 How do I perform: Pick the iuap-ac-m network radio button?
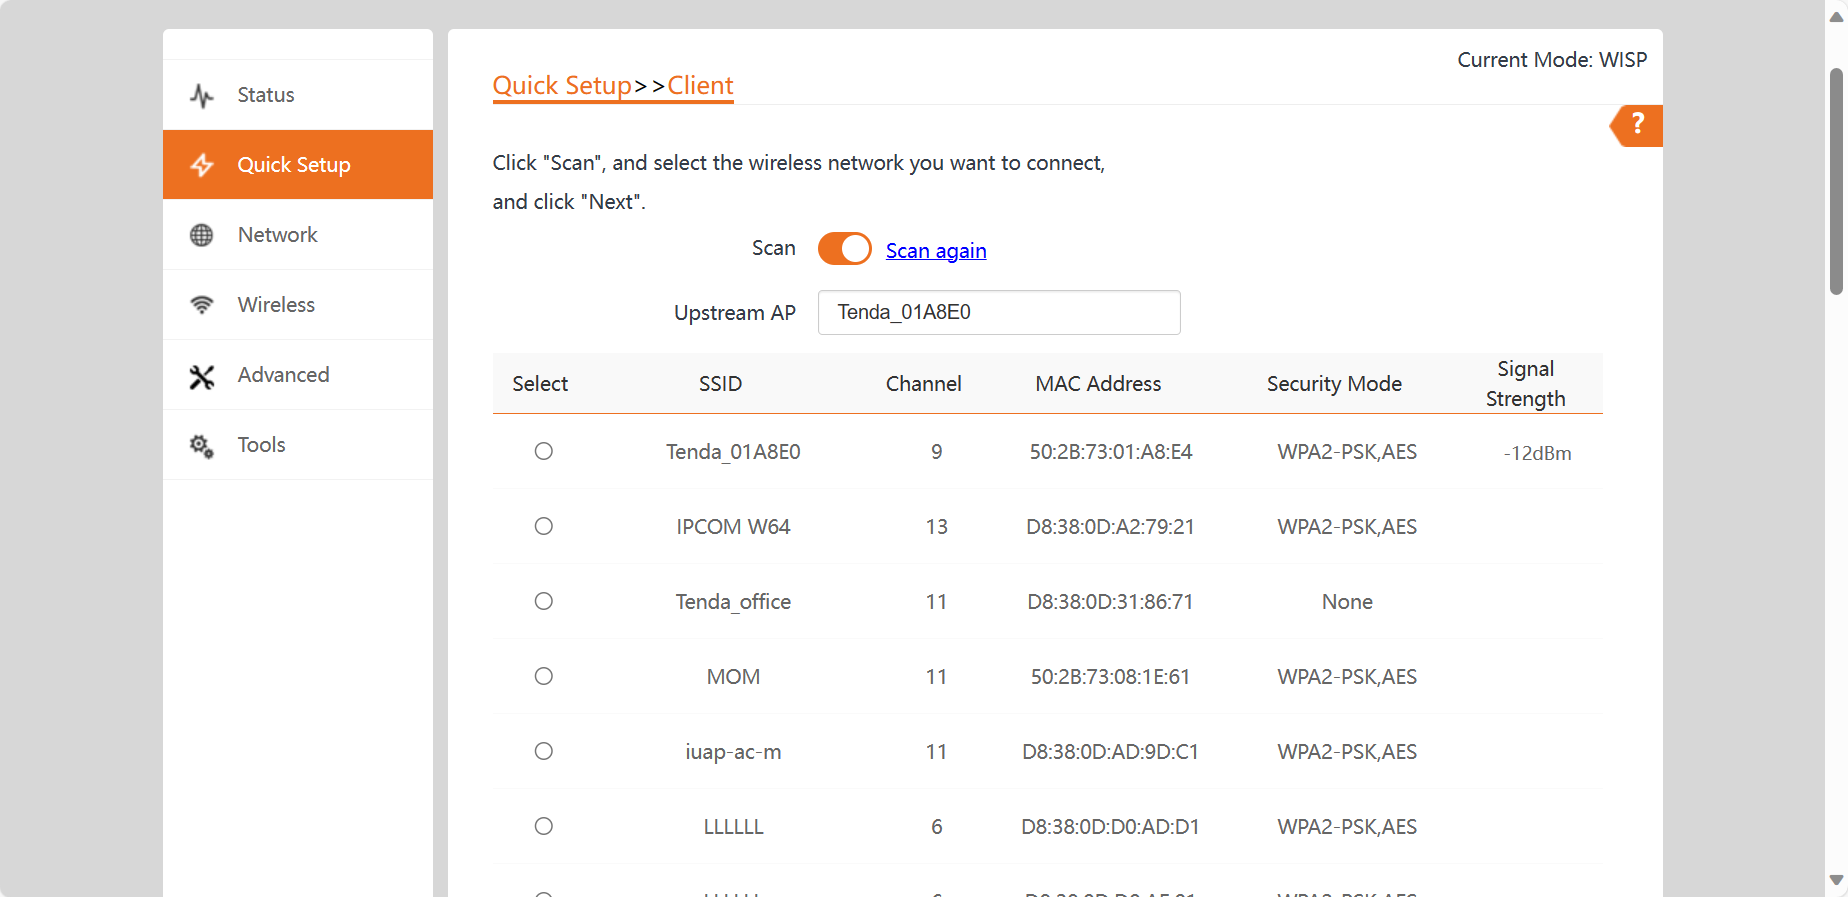(x=543, y=751)
